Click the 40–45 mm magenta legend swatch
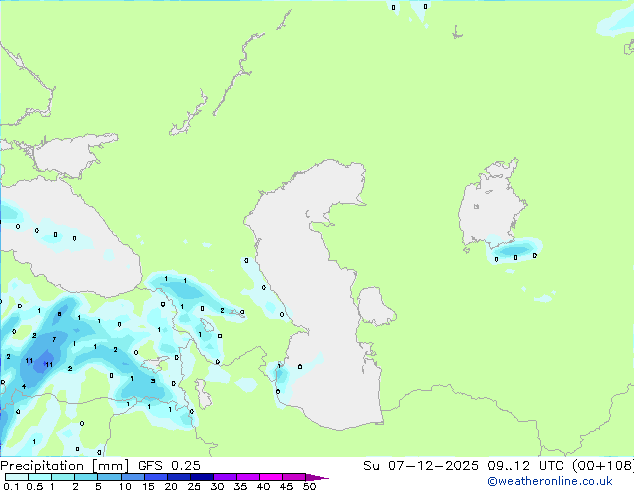The image size is (634, 490). point(271,477)
